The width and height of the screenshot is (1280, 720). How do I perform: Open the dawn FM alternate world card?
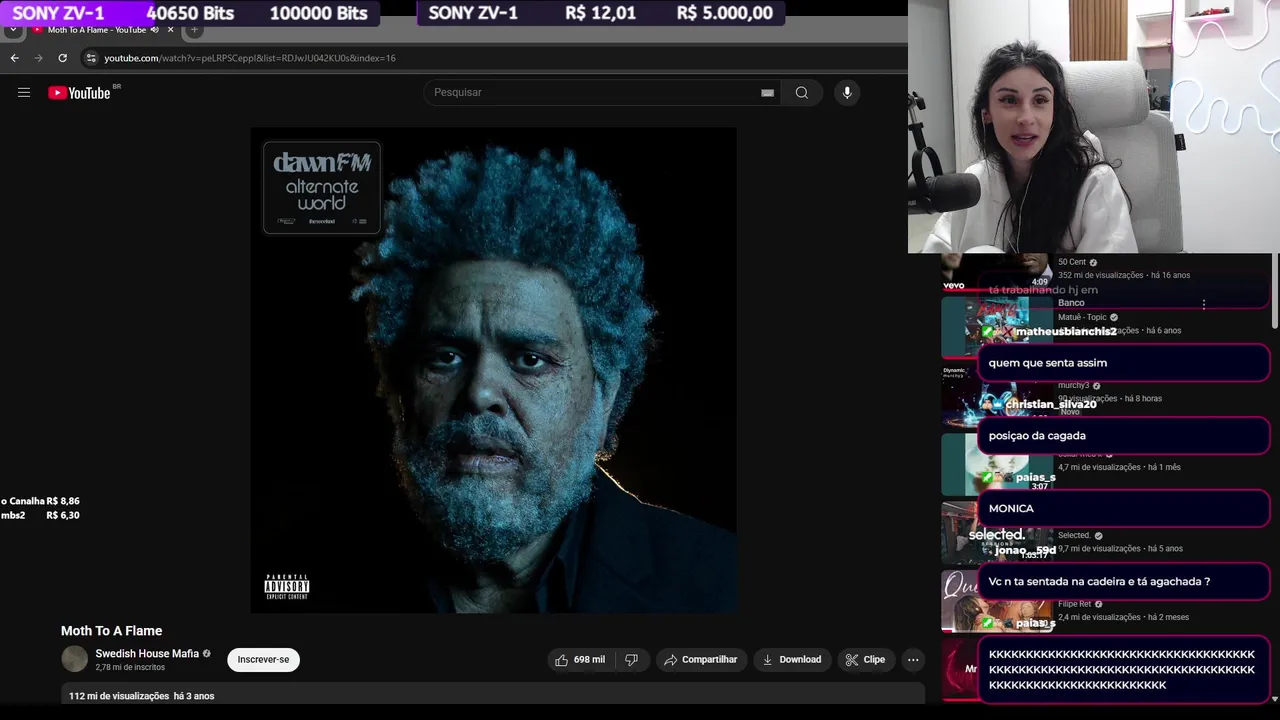[322, 187]
